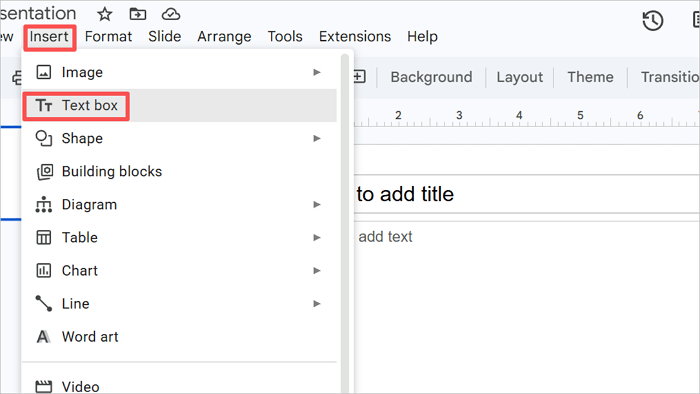Open the Help menu

(x=422, y=37)
